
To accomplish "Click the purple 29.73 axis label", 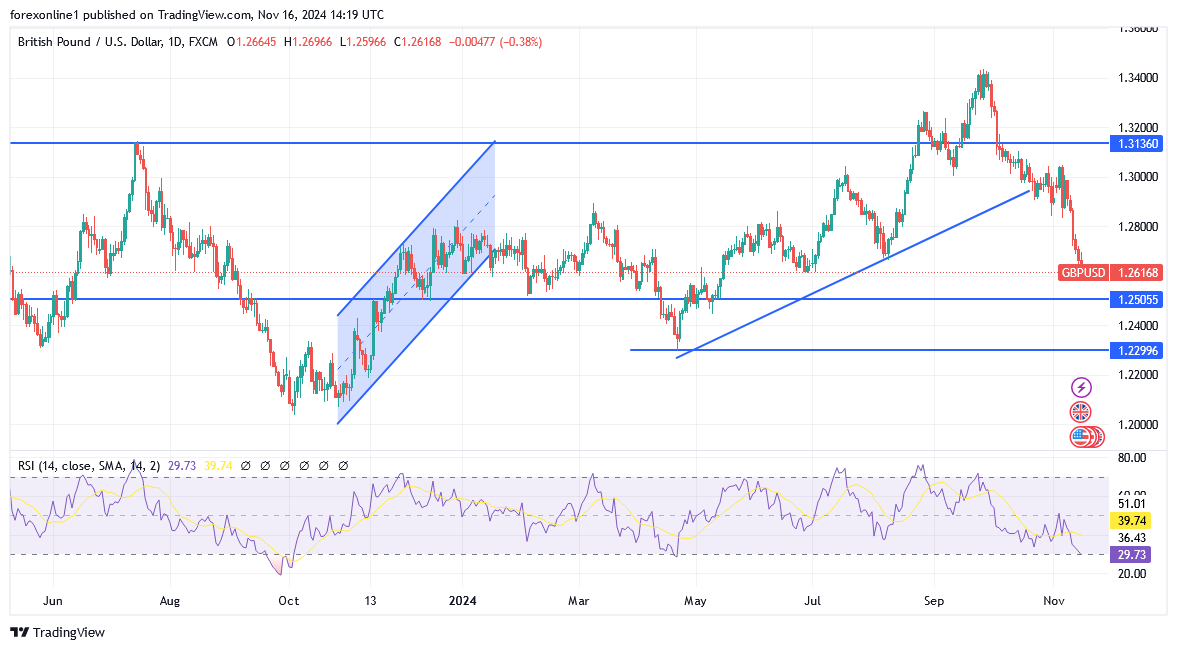I will [x=1131, y=555].
